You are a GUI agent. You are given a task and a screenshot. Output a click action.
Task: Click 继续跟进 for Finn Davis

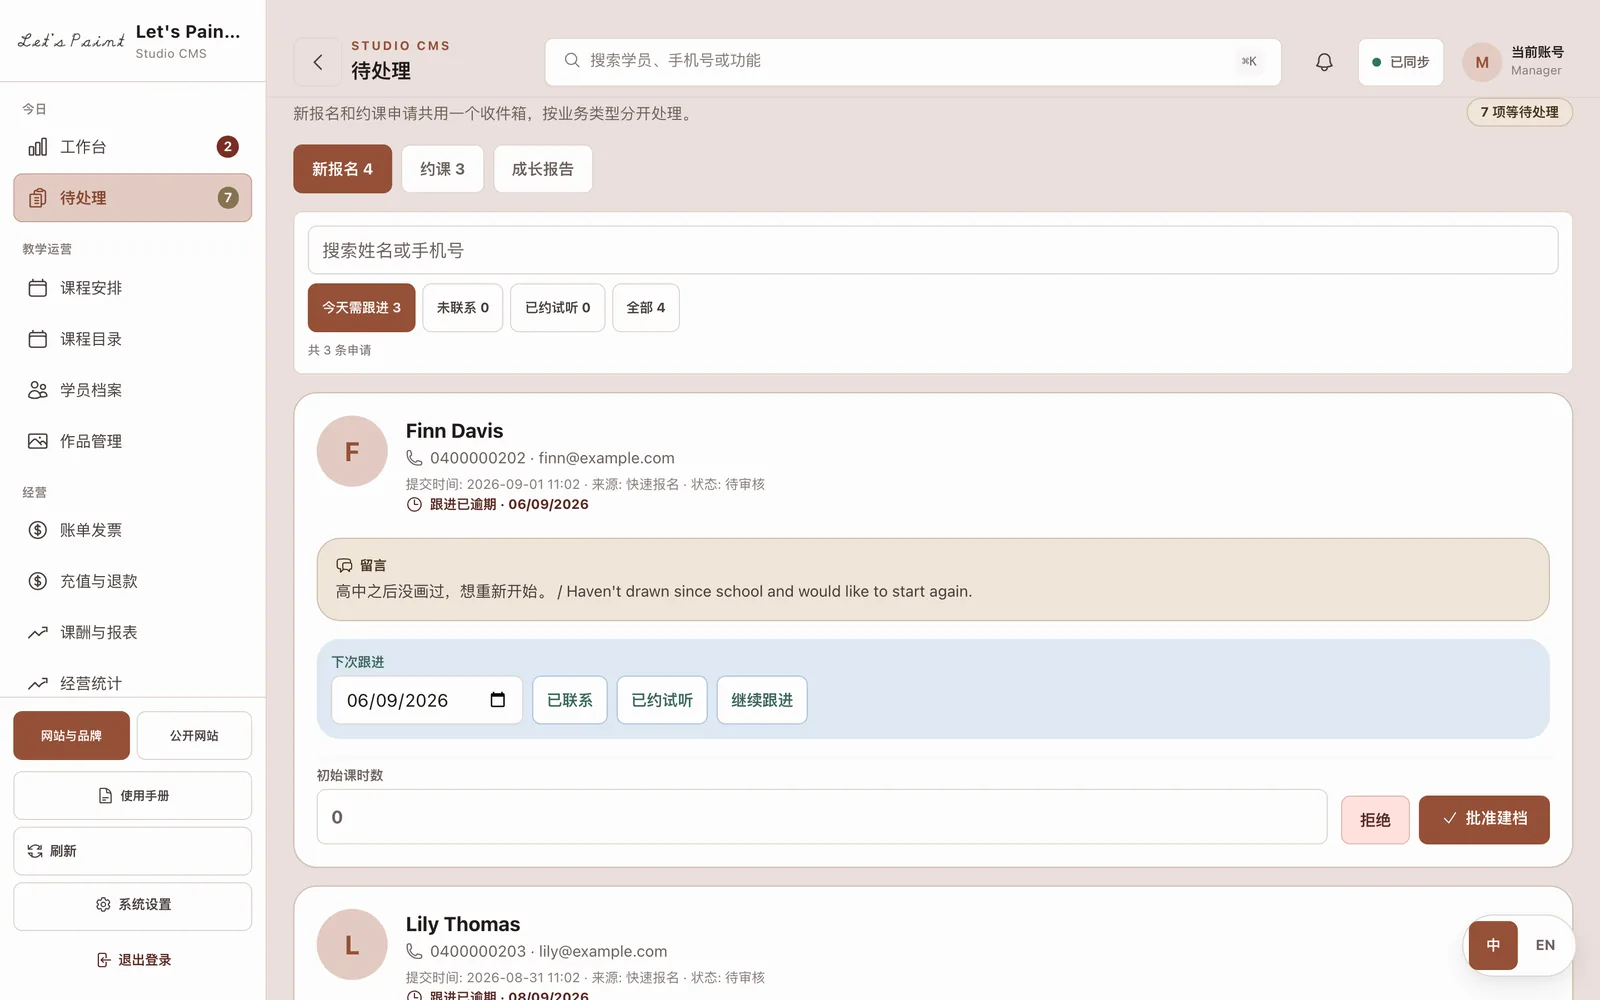[762, 700]
